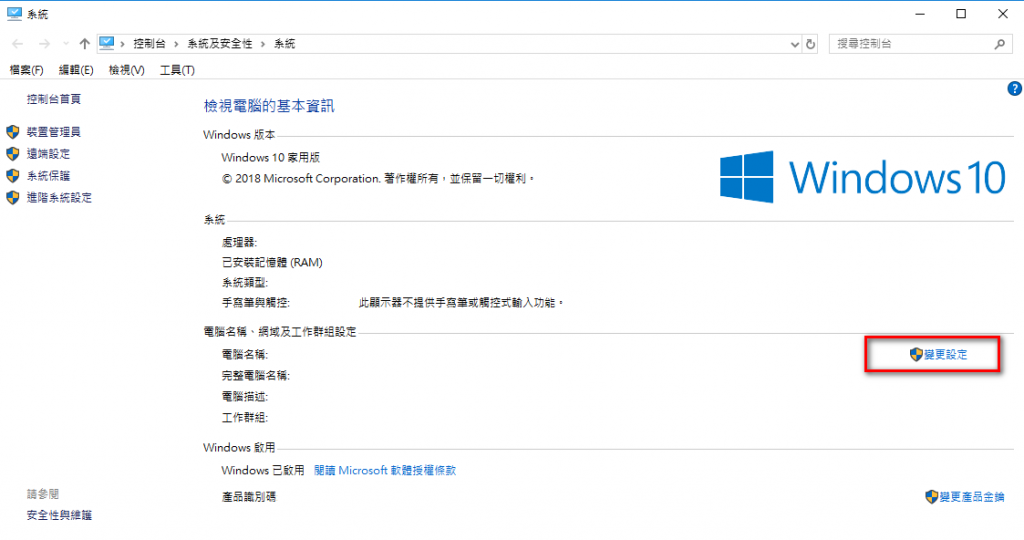Click the 電腦名稱: label
The height and width of the screenshot is (540, 1024).
(x=245, y=355)
